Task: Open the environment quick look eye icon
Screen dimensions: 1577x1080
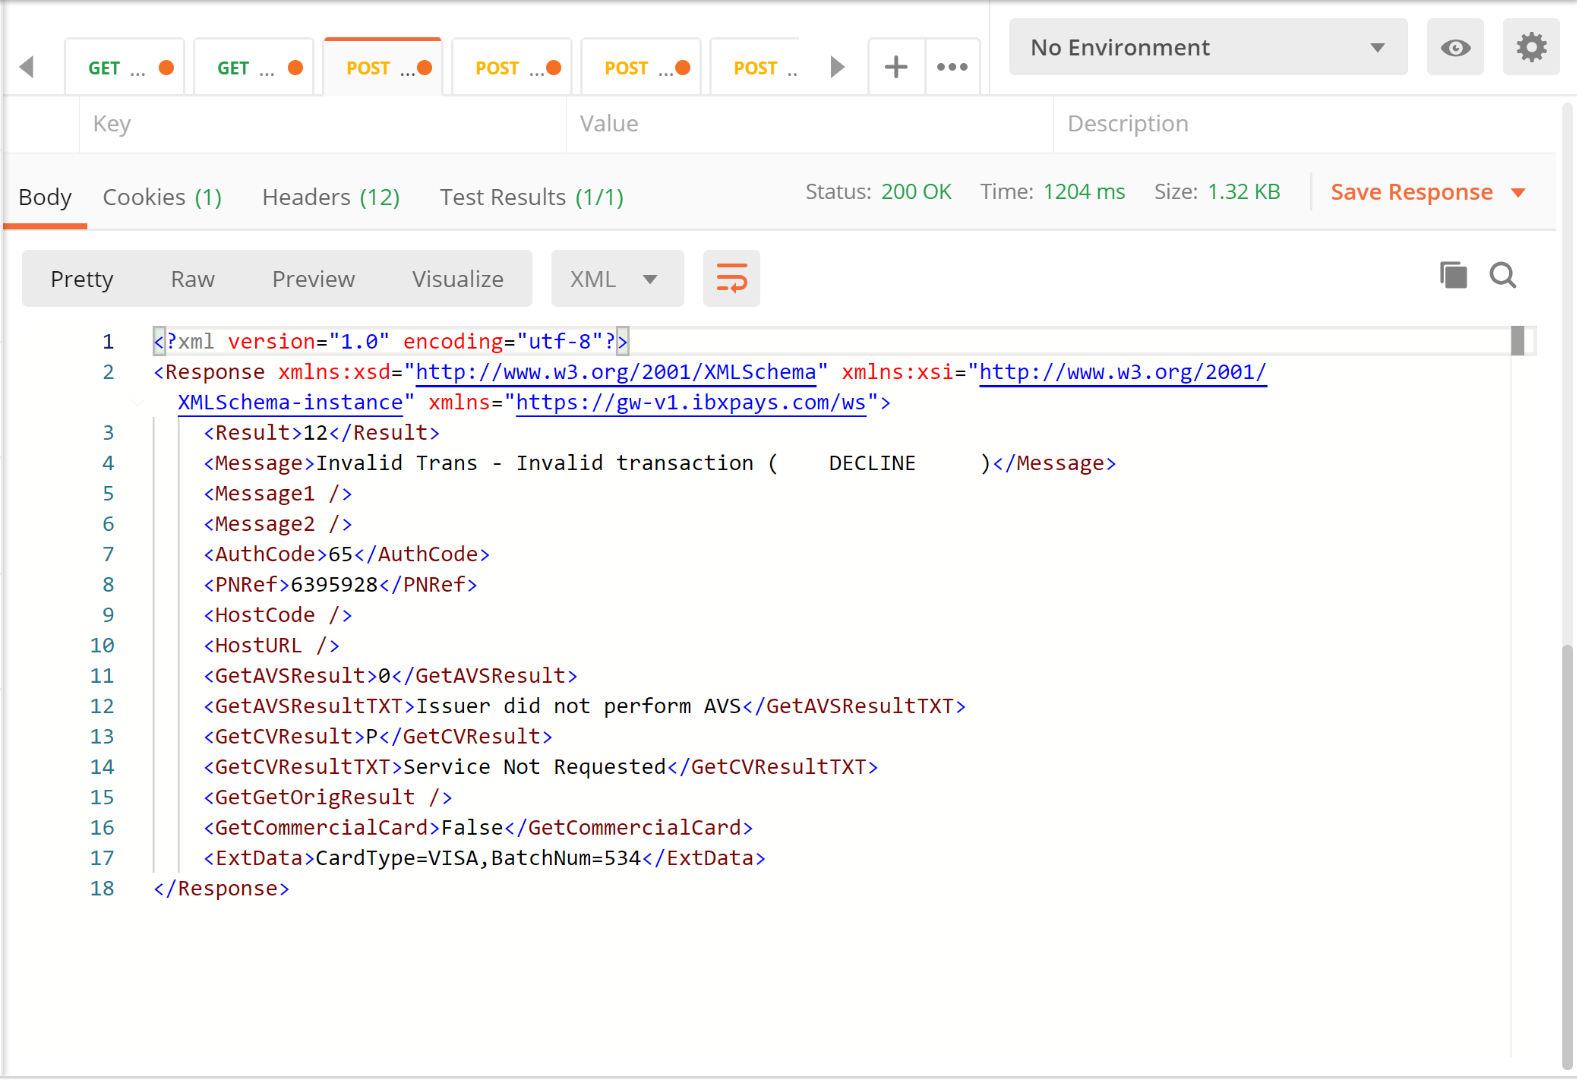Action: pyautogui.click(x=1455, y=48)
